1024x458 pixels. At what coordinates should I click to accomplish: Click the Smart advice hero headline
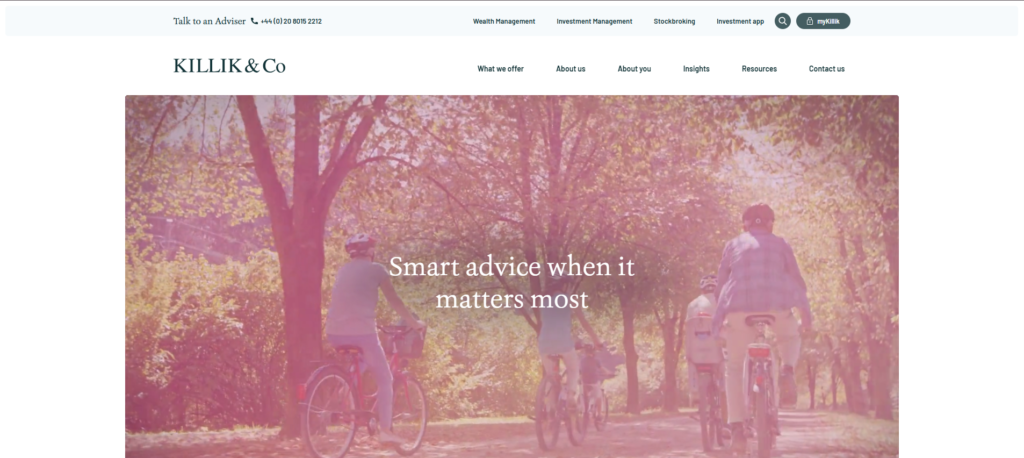coord(512,283)
